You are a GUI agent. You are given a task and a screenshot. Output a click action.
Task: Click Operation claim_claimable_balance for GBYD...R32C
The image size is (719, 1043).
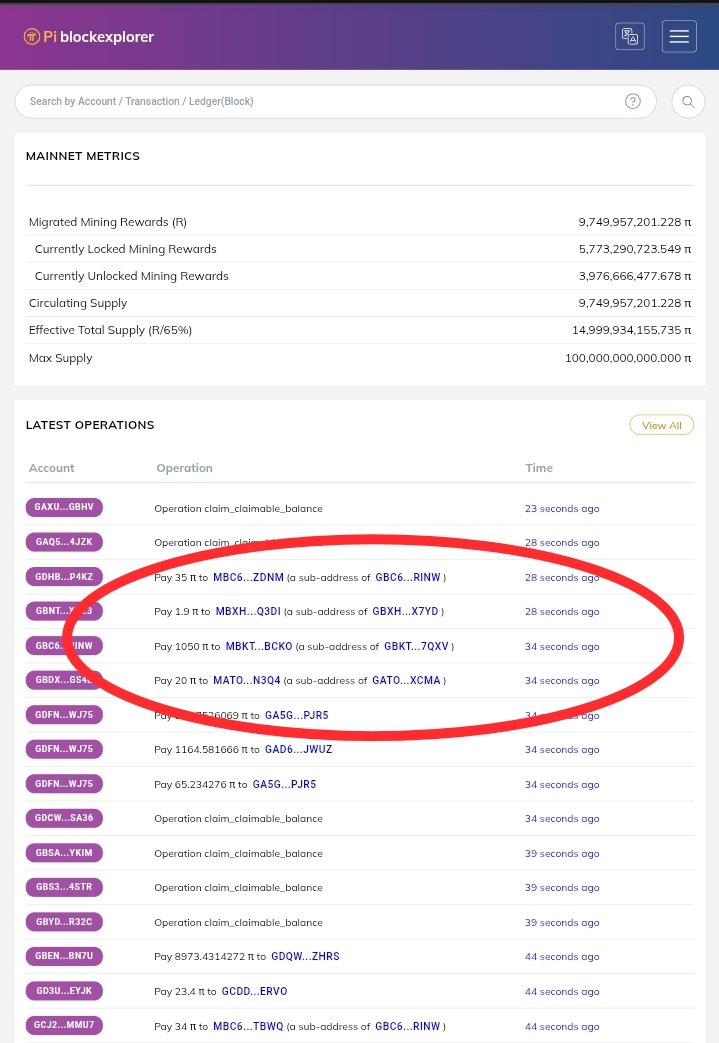coord(238,923)
